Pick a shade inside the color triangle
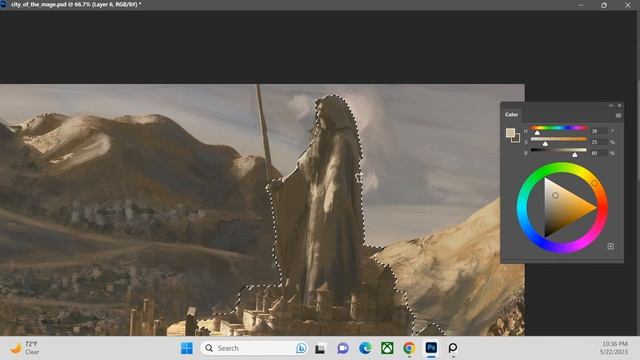The width and height of the screenshot is (640, 360). coord(563,208)
